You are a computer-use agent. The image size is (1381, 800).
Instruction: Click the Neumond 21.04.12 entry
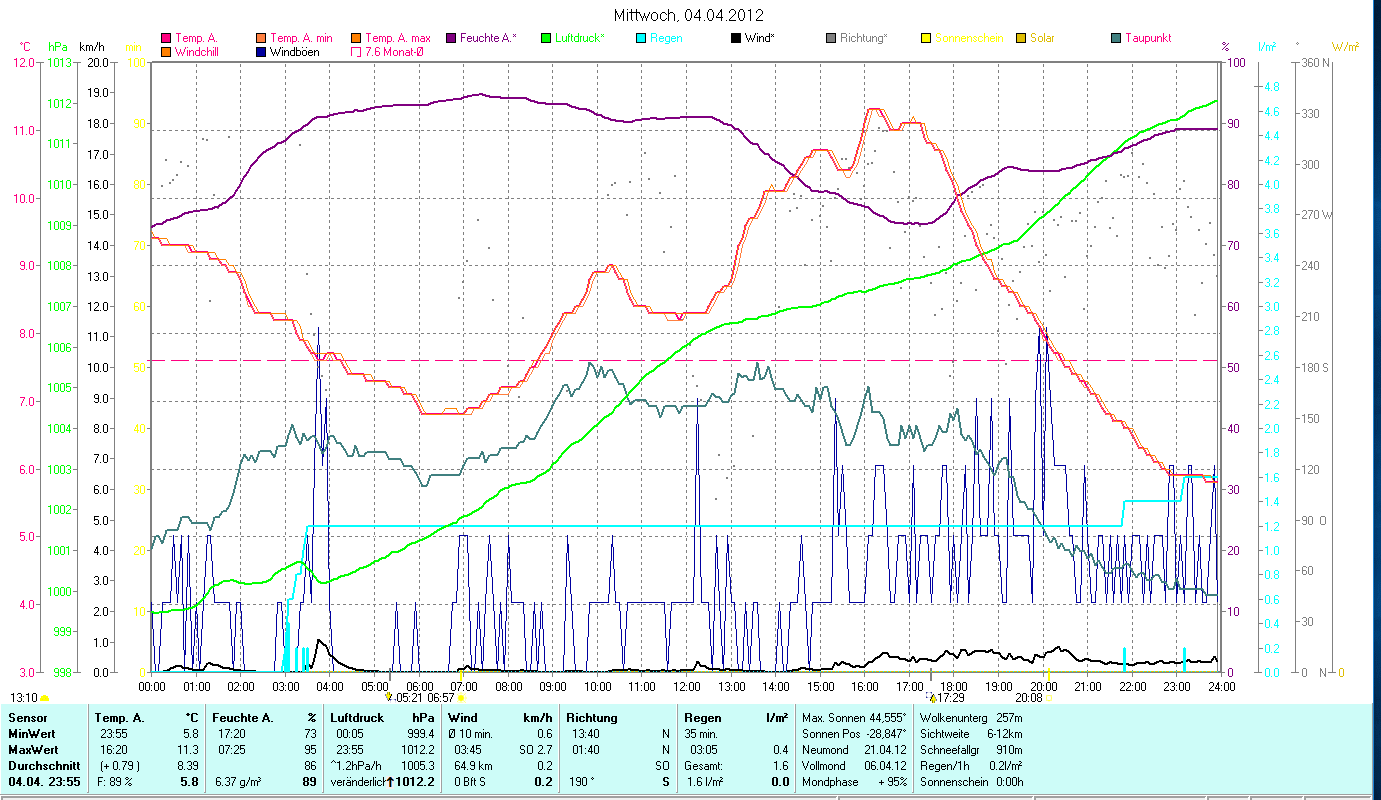[x=854, y=750]
